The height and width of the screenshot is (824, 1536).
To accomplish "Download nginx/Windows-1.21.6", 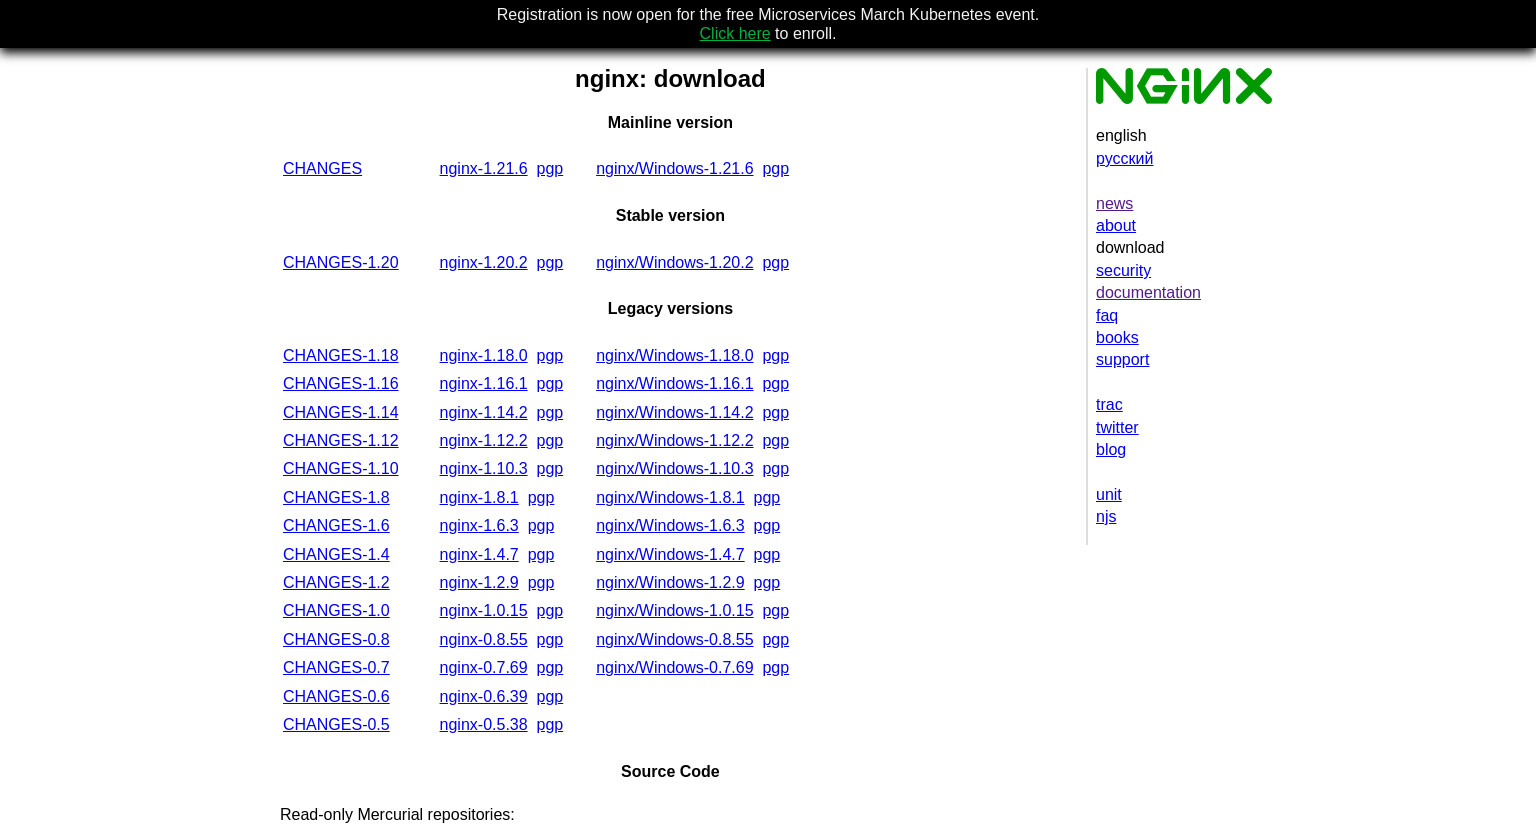I will [675, 169].
